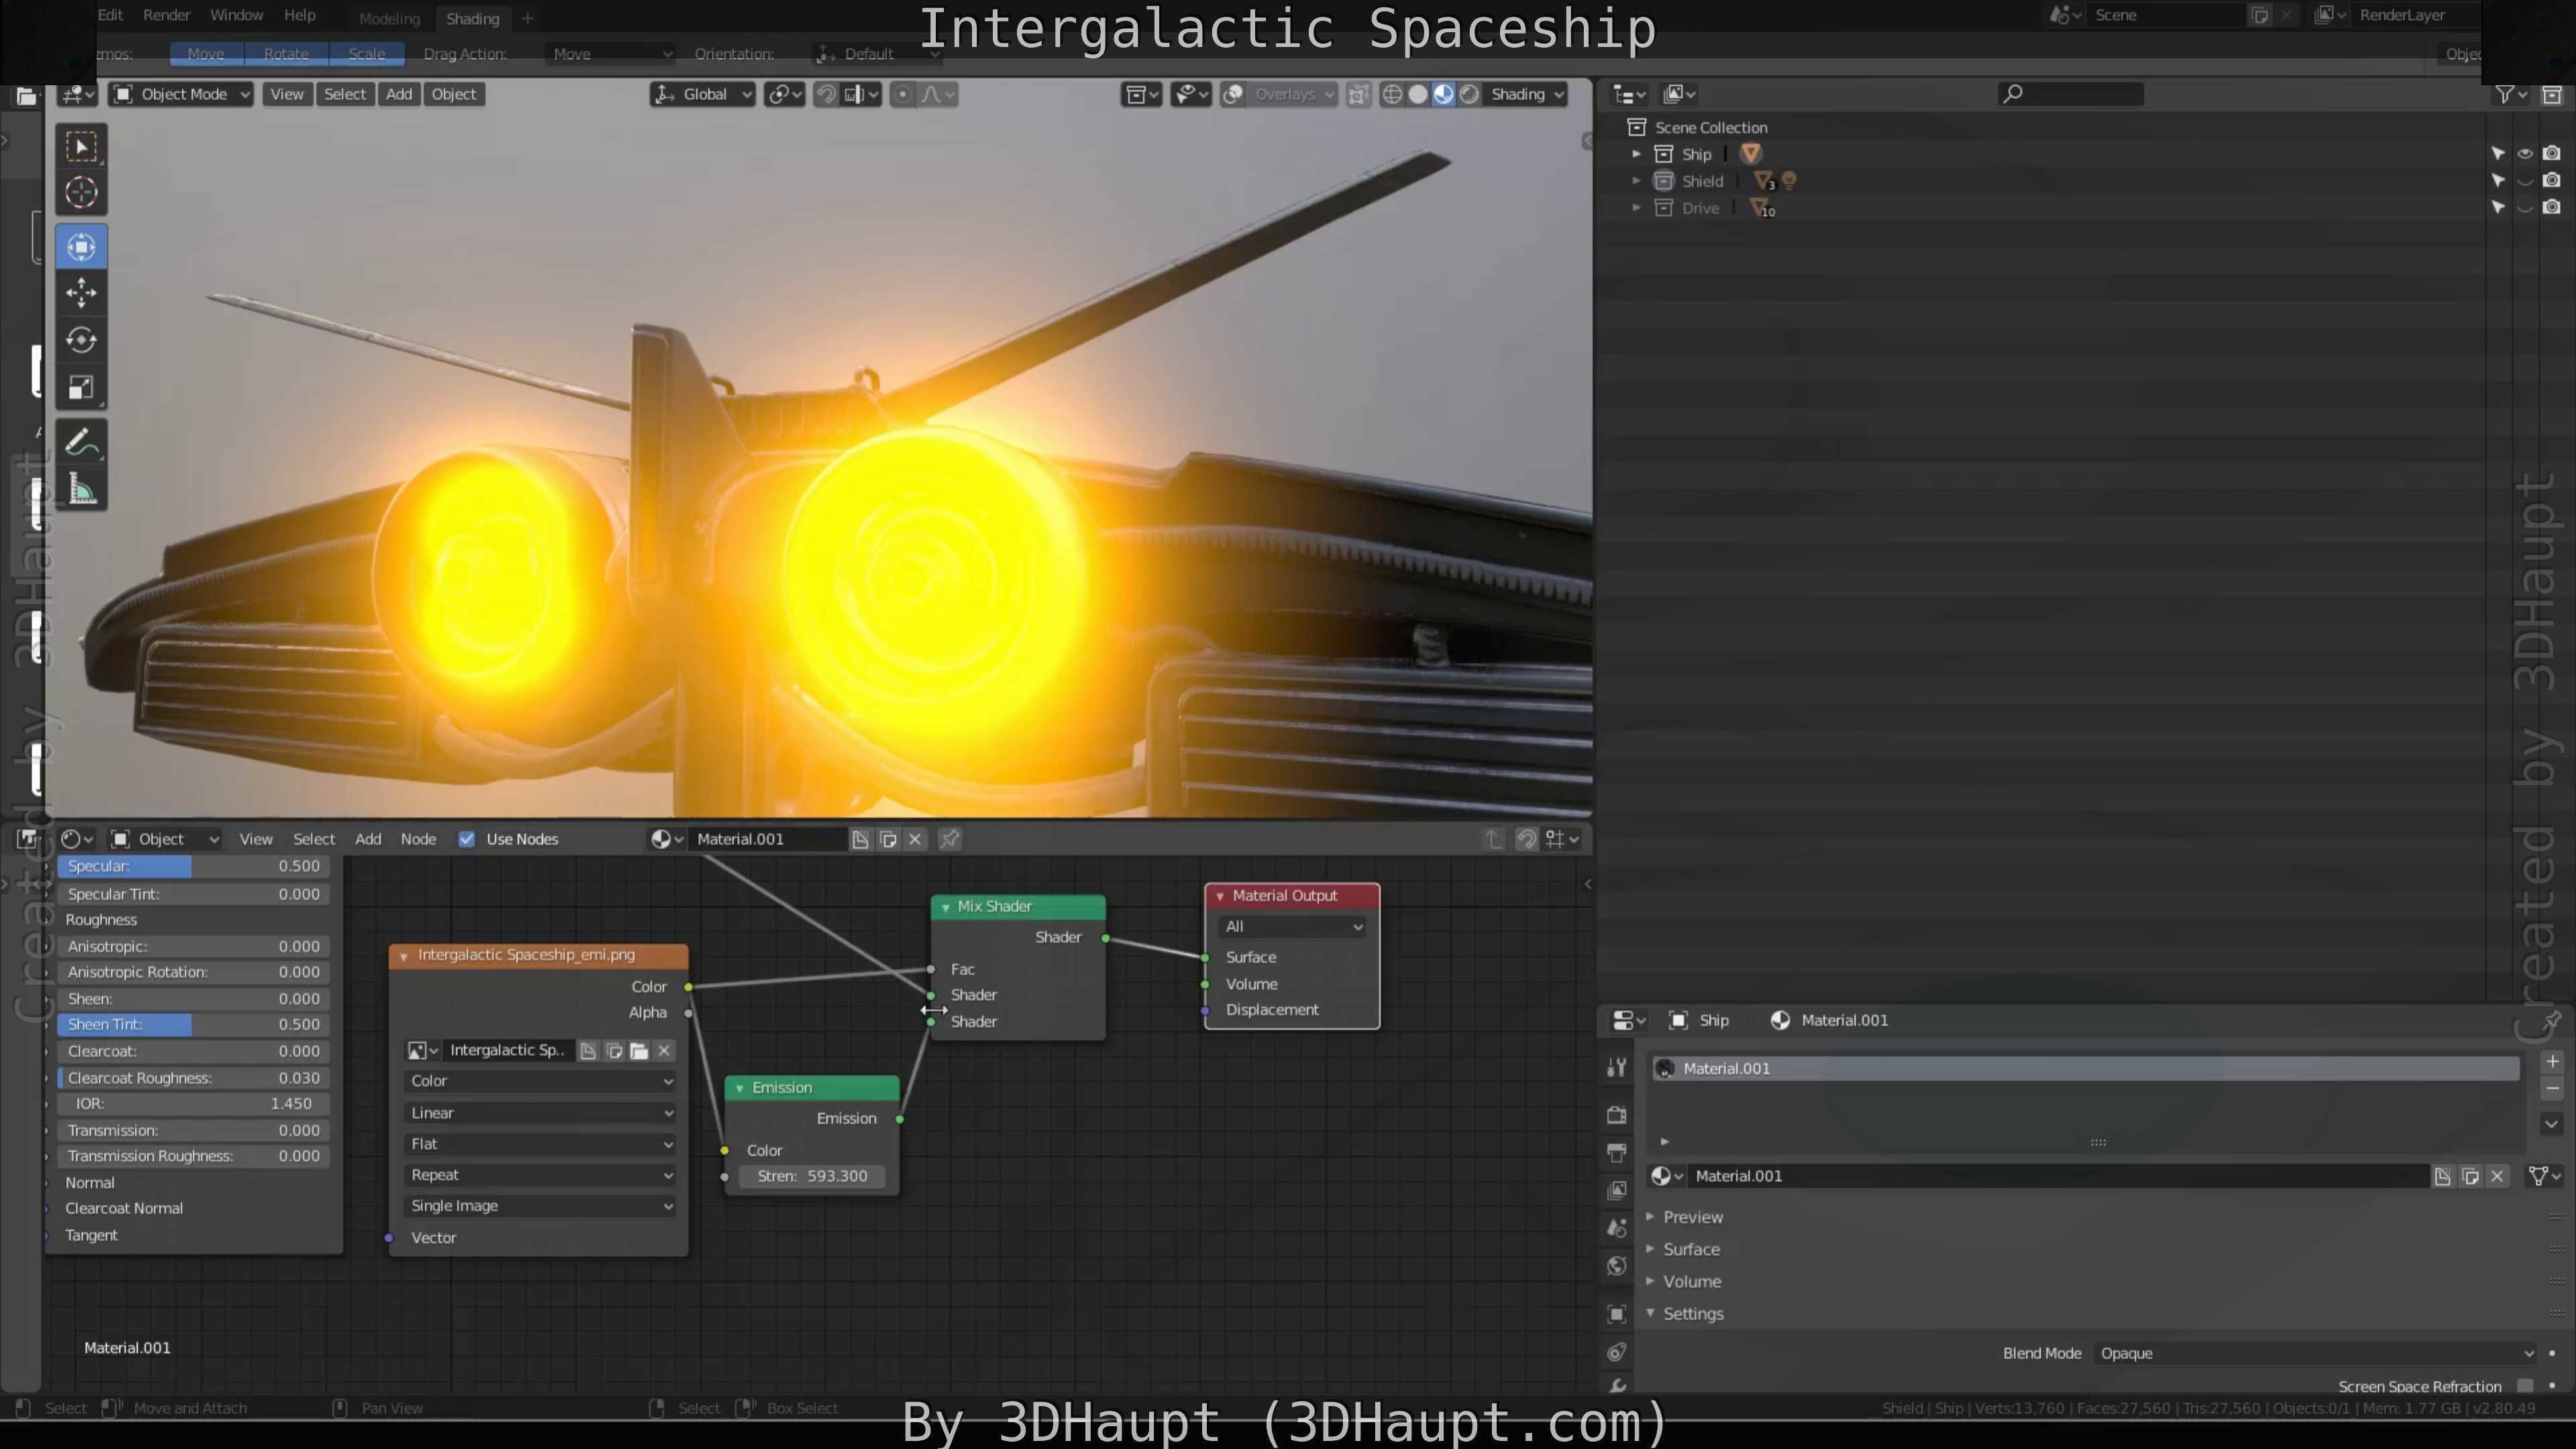
Task: Open the Render menu
Action: pos(166,15)
